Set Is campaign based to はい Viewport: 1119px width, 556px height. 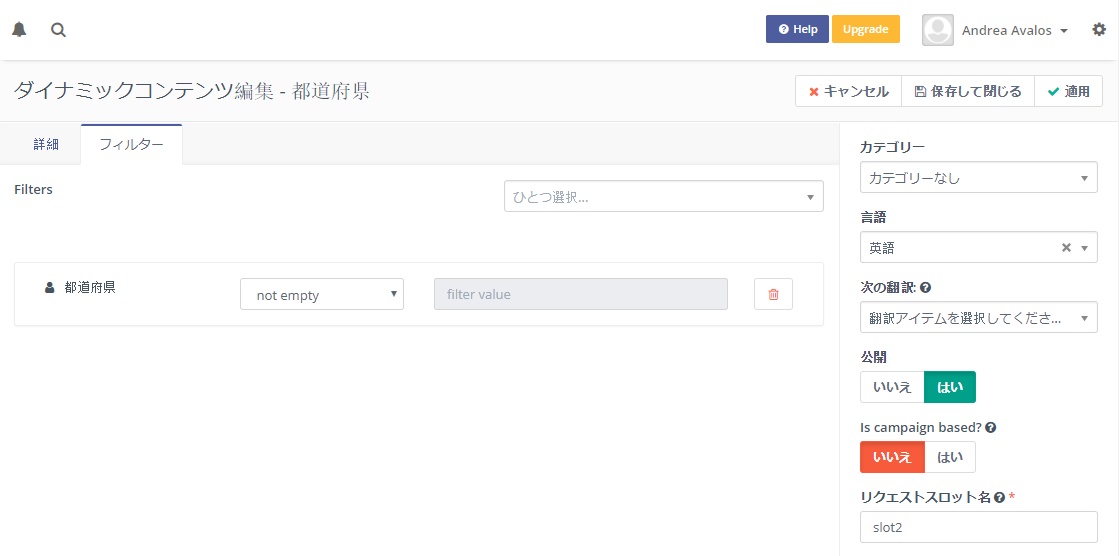pyautogui.click(x=950, y=457)
